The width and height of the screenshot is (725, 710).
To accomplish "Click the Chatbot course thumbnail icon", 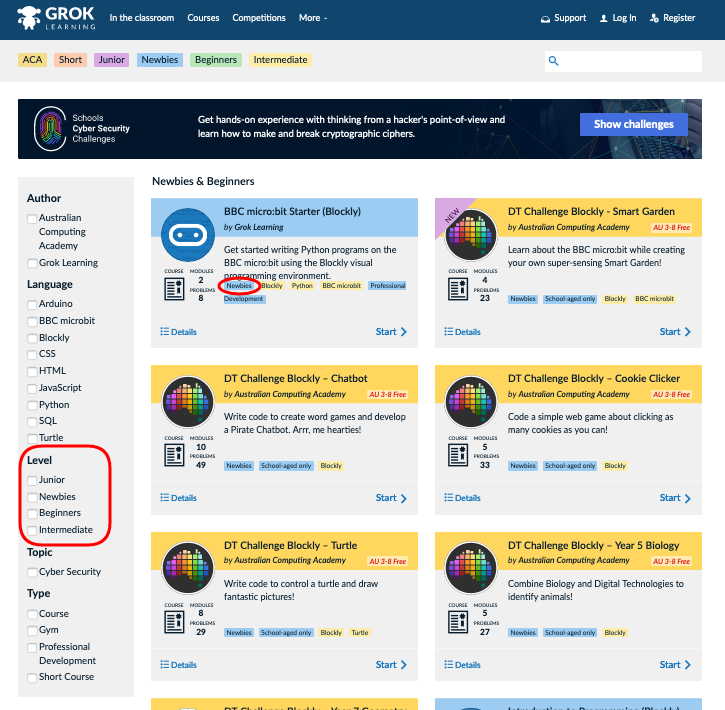I will click(x=188, y=402).
